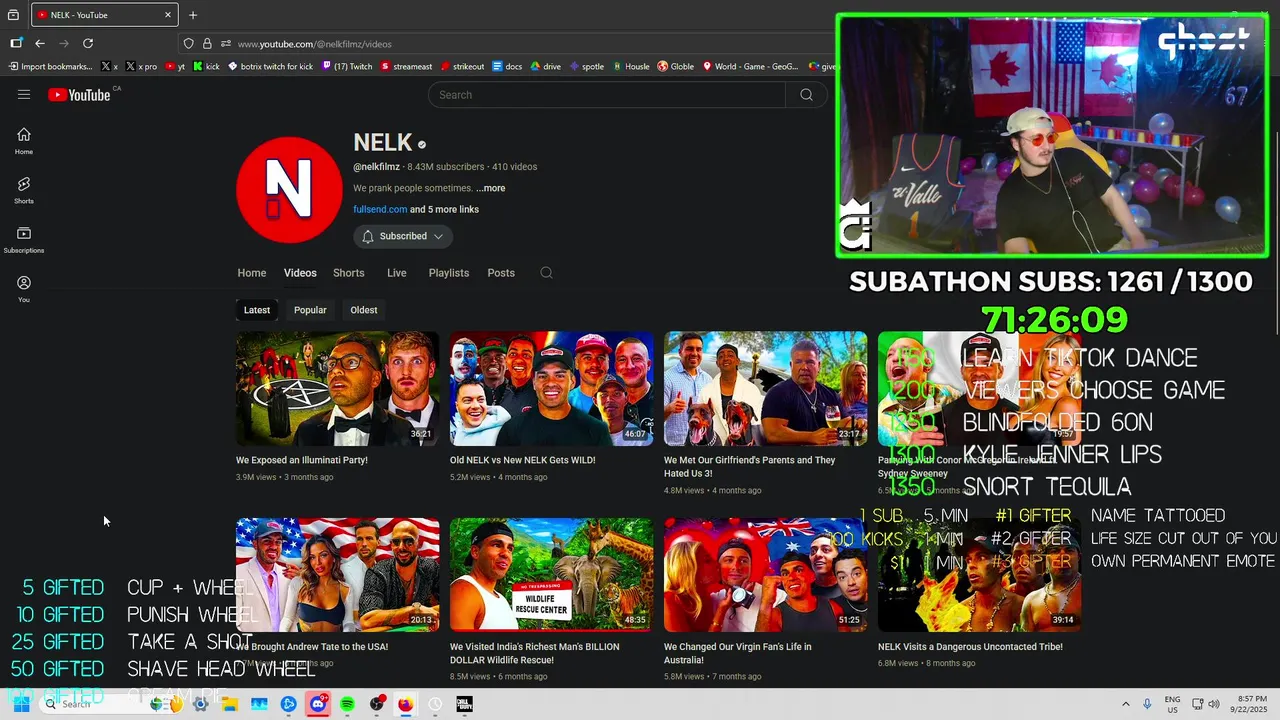Screen dimensions: 1280x720
Task: Switch to the channel Shorts tab
Action: pos(348,273)
